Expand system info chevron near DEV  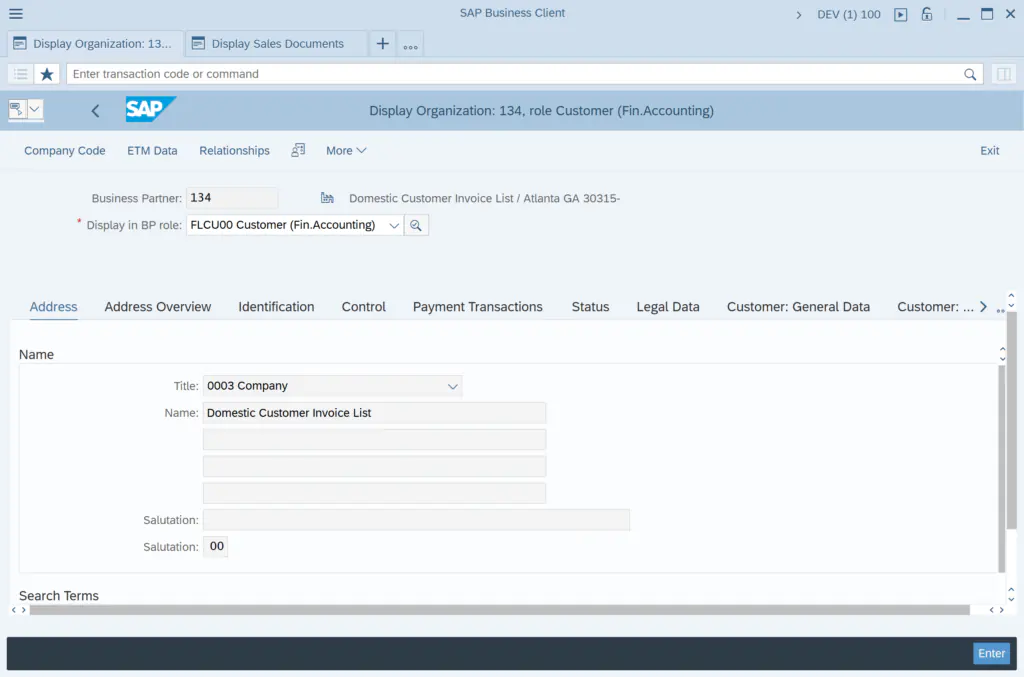(798, 14)
